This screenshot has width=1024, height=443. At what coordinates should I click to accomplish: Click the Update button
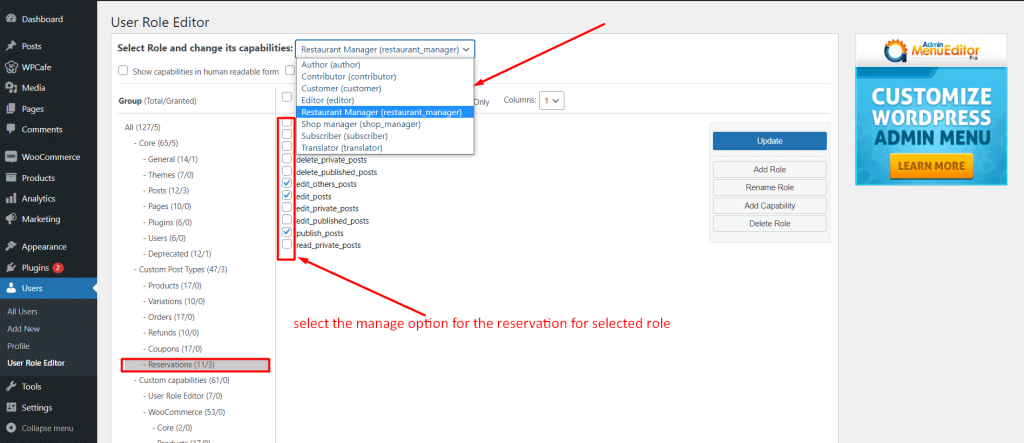[x=769, y=140]
